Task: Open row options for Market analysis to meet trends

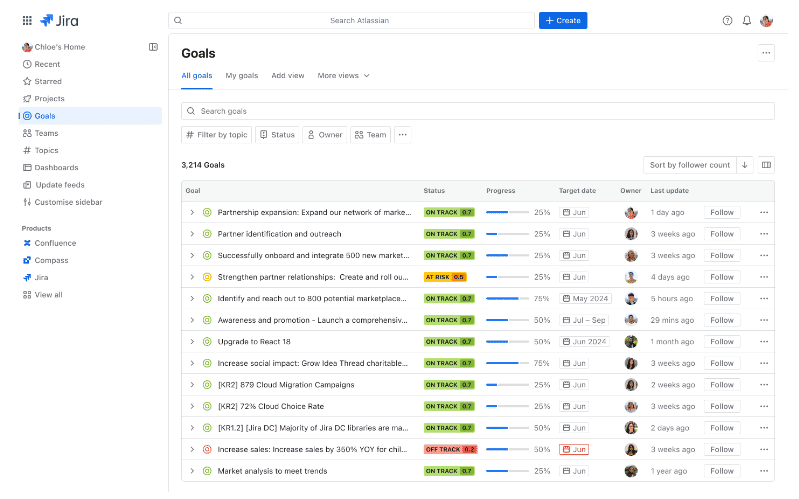Action: pos(764,471)
